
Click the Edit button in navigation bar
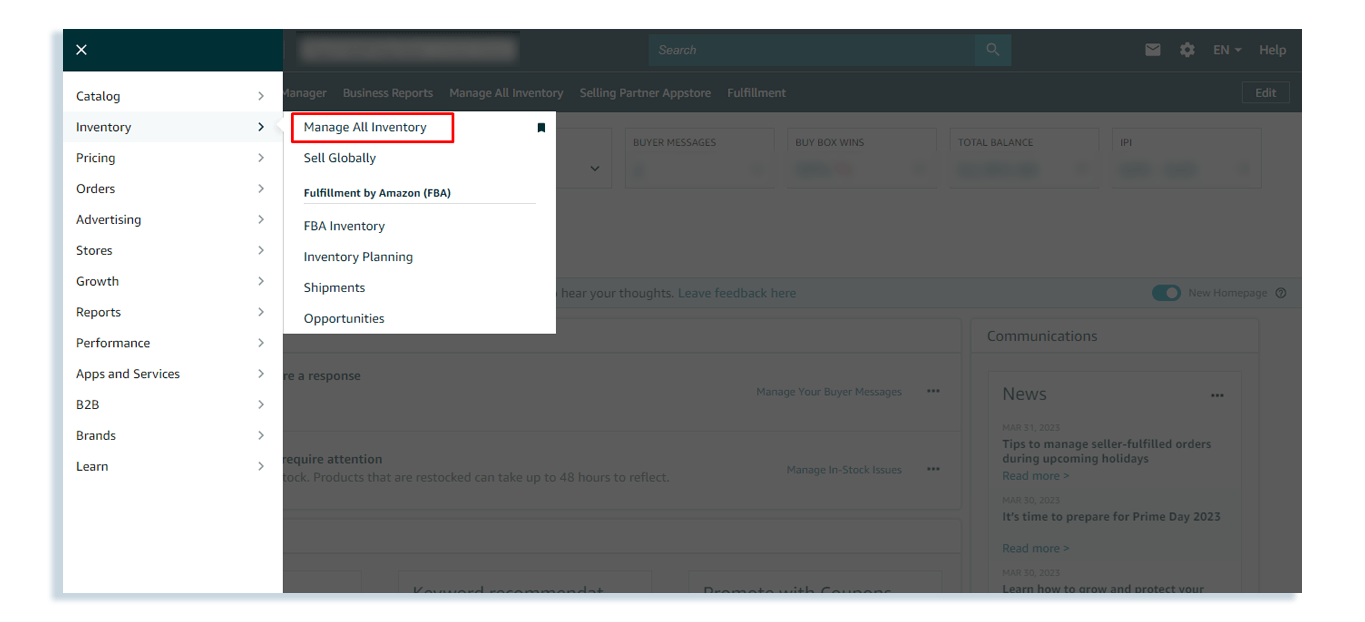coord(1265,93)
